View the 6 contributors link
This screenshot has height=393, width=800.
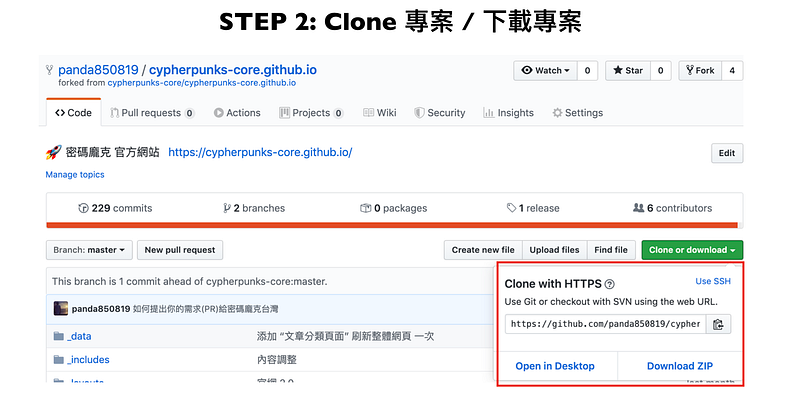click(672, 208)
